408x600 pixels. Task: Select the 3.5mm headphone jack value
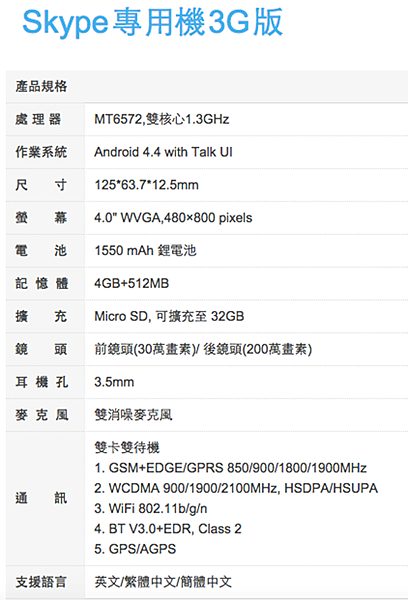[x=114, y=382]
